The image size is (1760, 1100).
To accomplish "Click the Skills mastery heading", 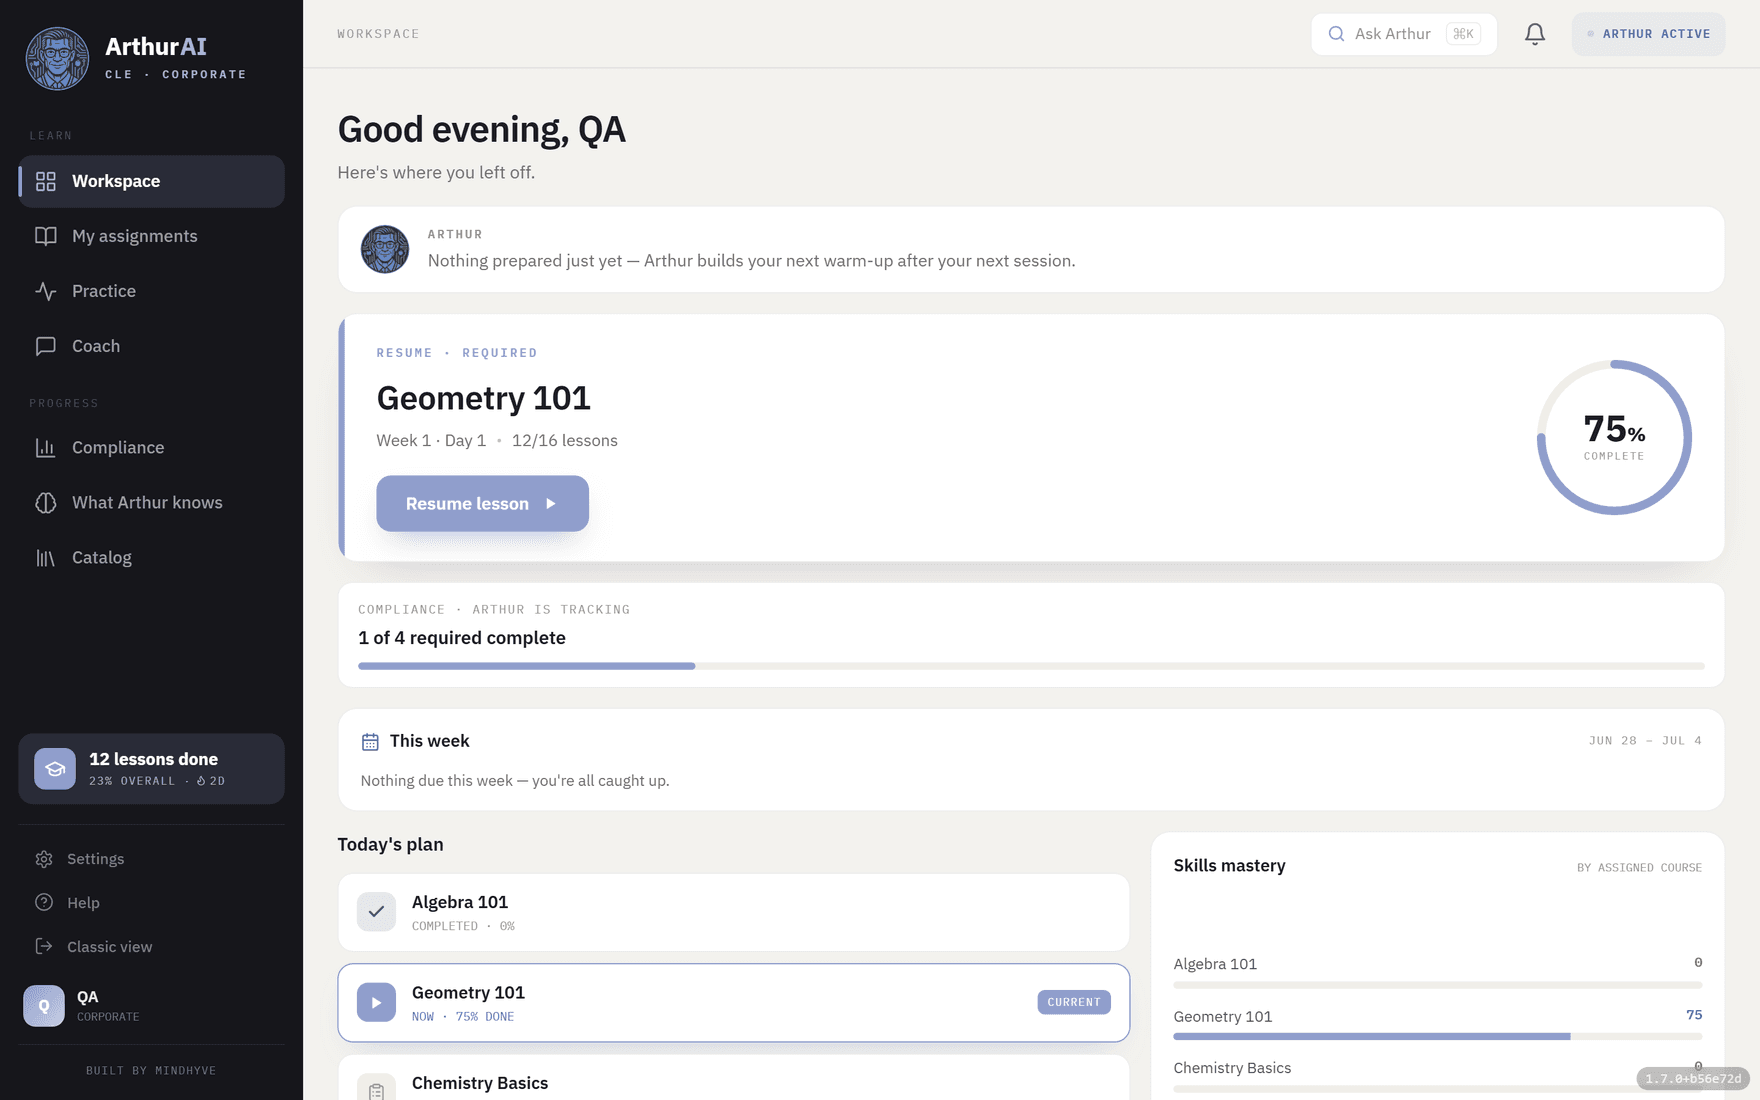I will pos(1229,866).
